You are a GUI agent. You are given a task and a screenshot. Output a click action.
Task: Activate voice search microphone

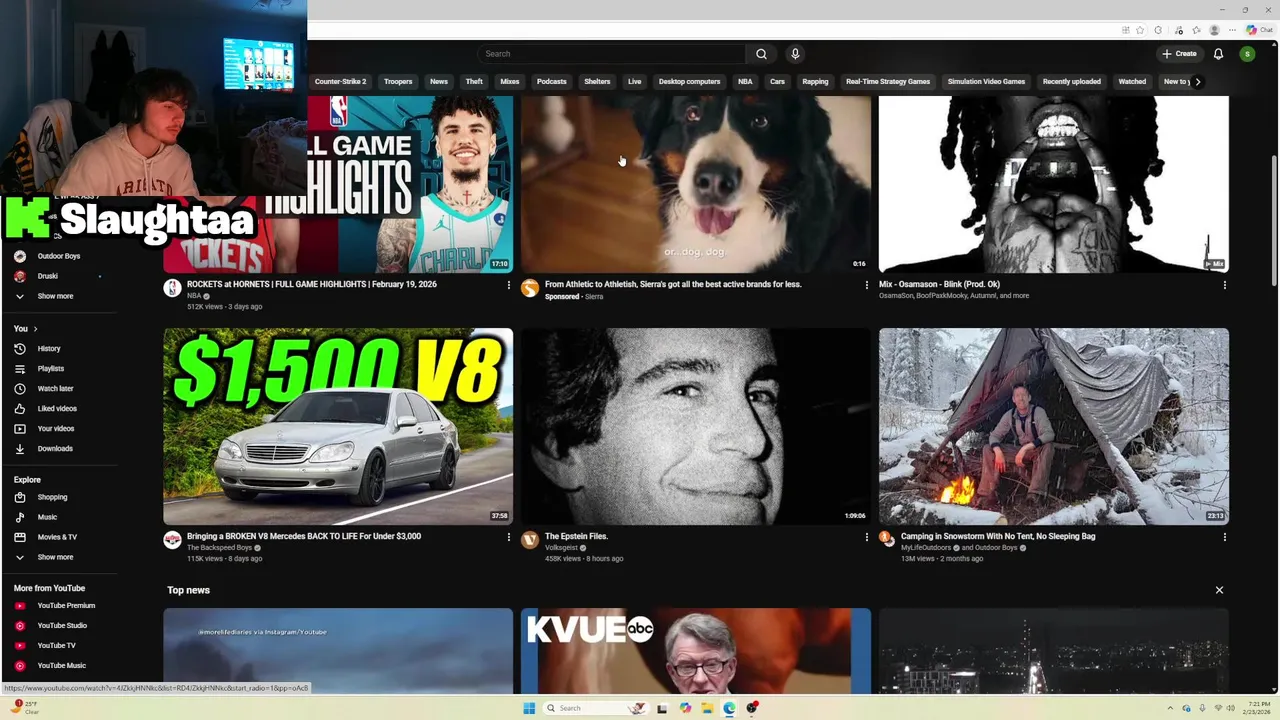click(795, 54)
